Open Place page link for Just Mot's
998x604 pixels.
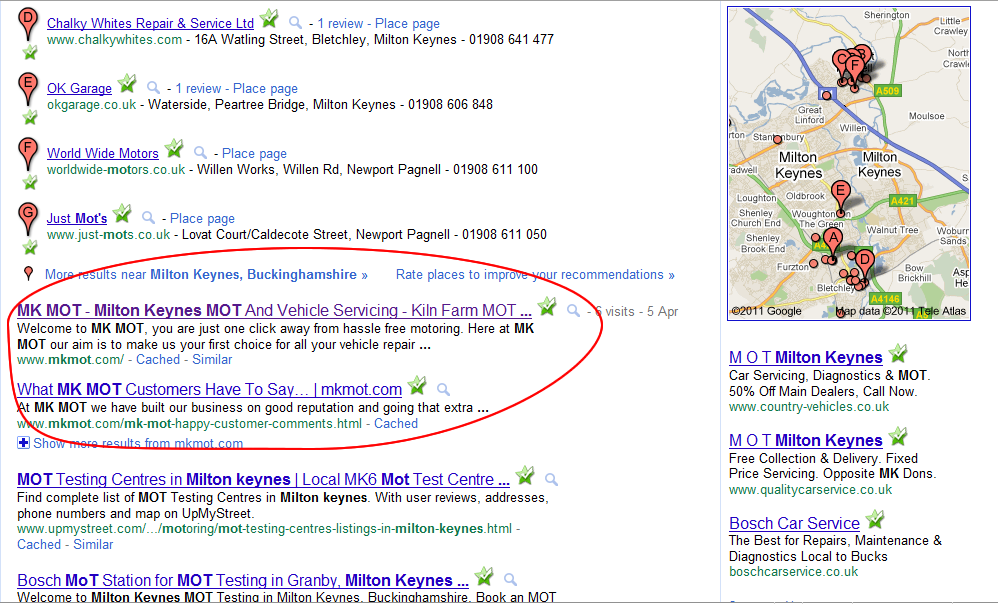pos(202,218)
